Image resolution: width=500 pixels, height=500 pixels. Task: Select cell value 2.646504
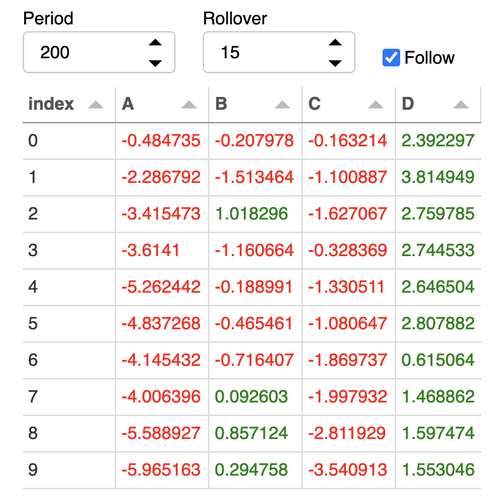(x=438, y=287)
